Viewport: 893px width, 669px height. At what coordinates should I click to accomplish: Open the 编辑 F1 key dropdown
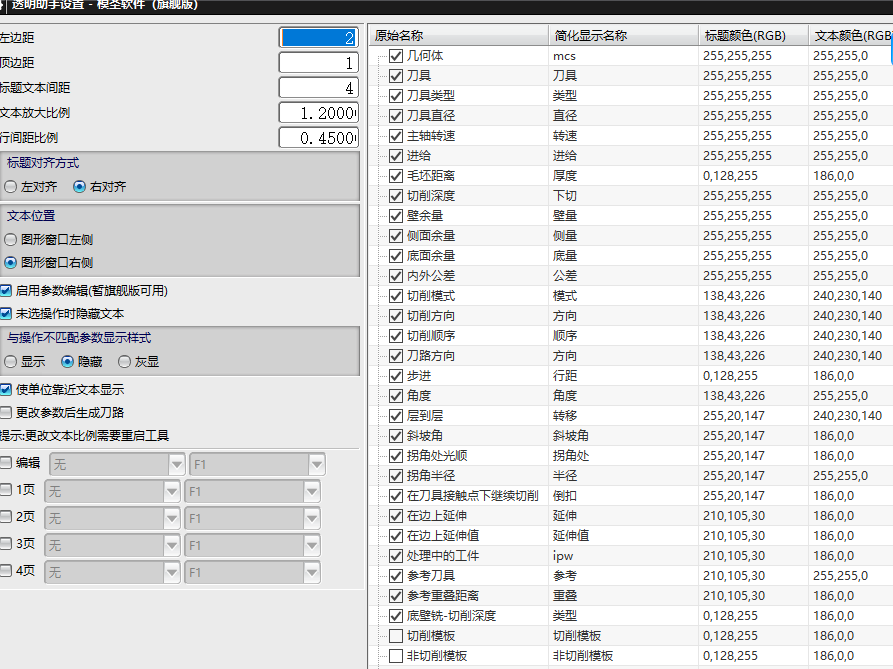coord(257,465)
